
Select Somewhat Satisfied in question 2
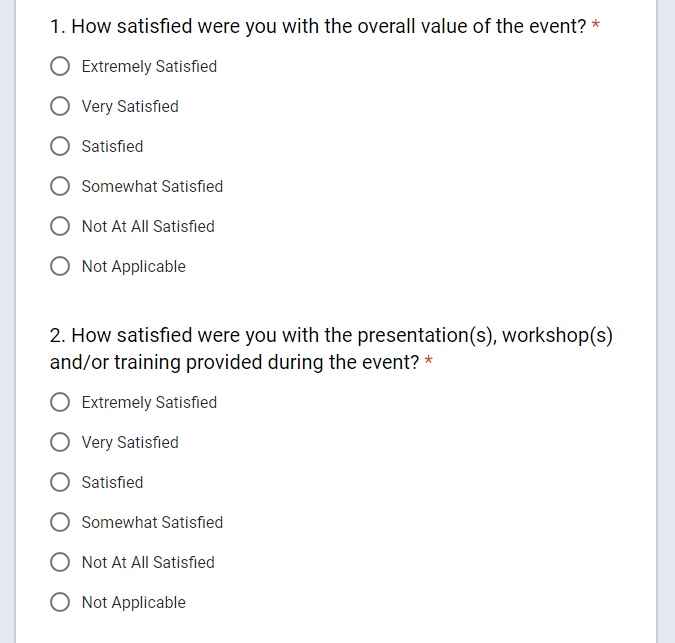(60, 522)
